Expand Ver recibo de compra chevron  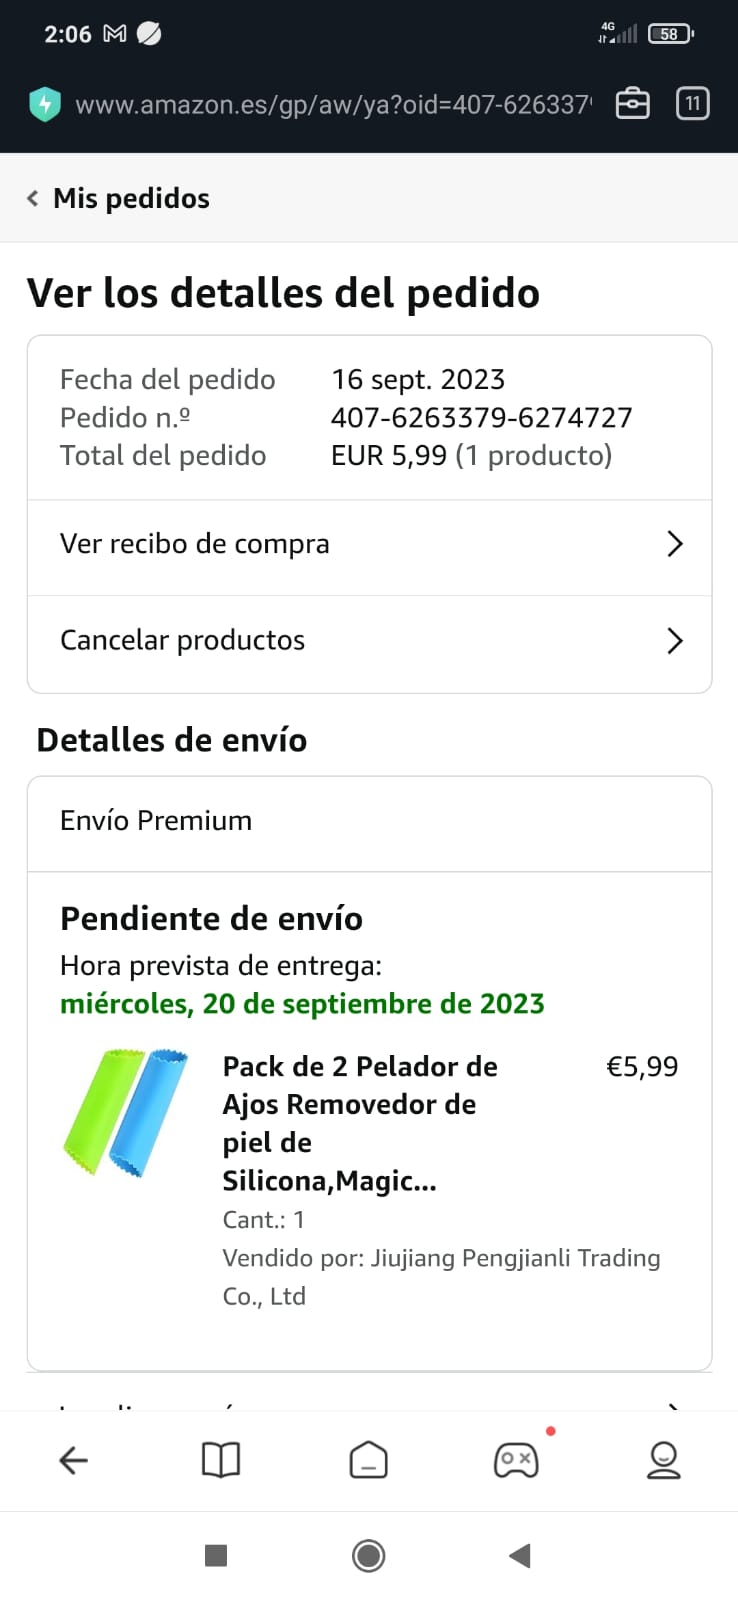675,544
